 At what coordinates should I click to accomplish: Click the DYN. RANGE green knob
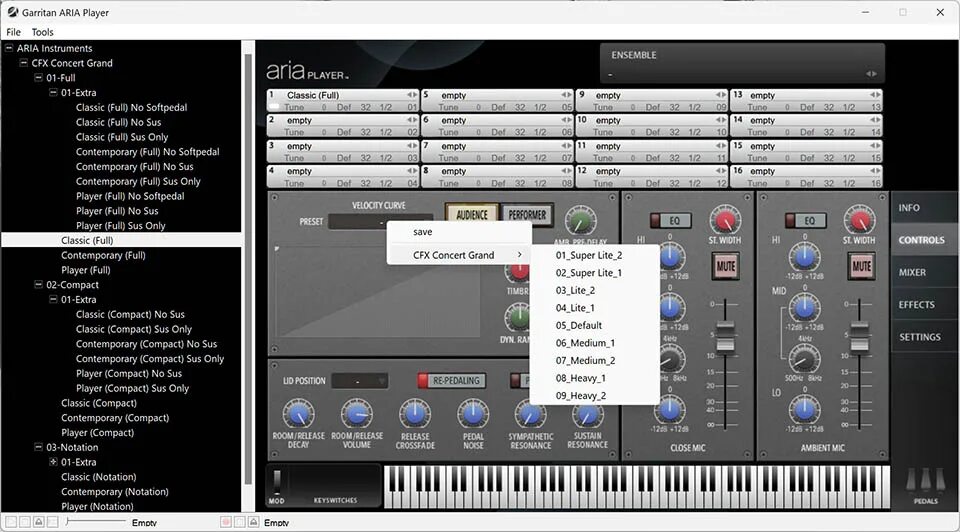(x=518, y=318)
